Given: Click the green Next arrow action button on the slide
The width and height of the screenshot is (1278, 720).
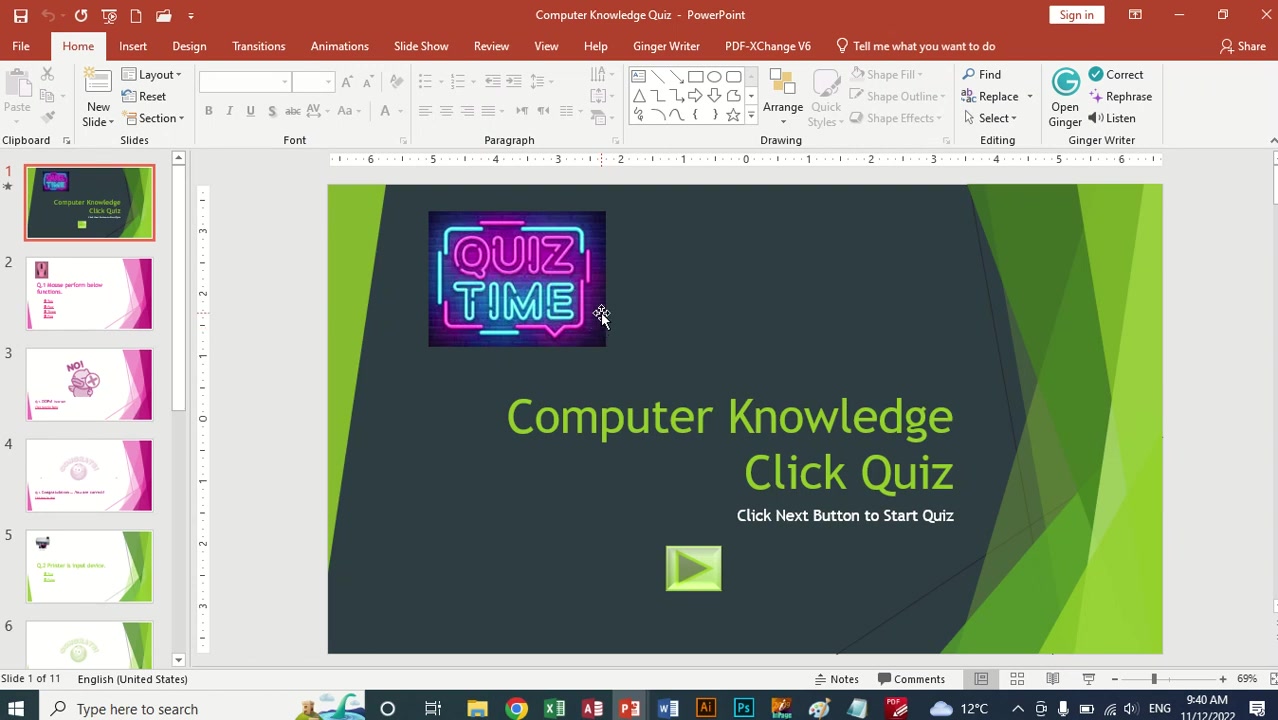Looking at the screenshot, I should click(693, 568).
